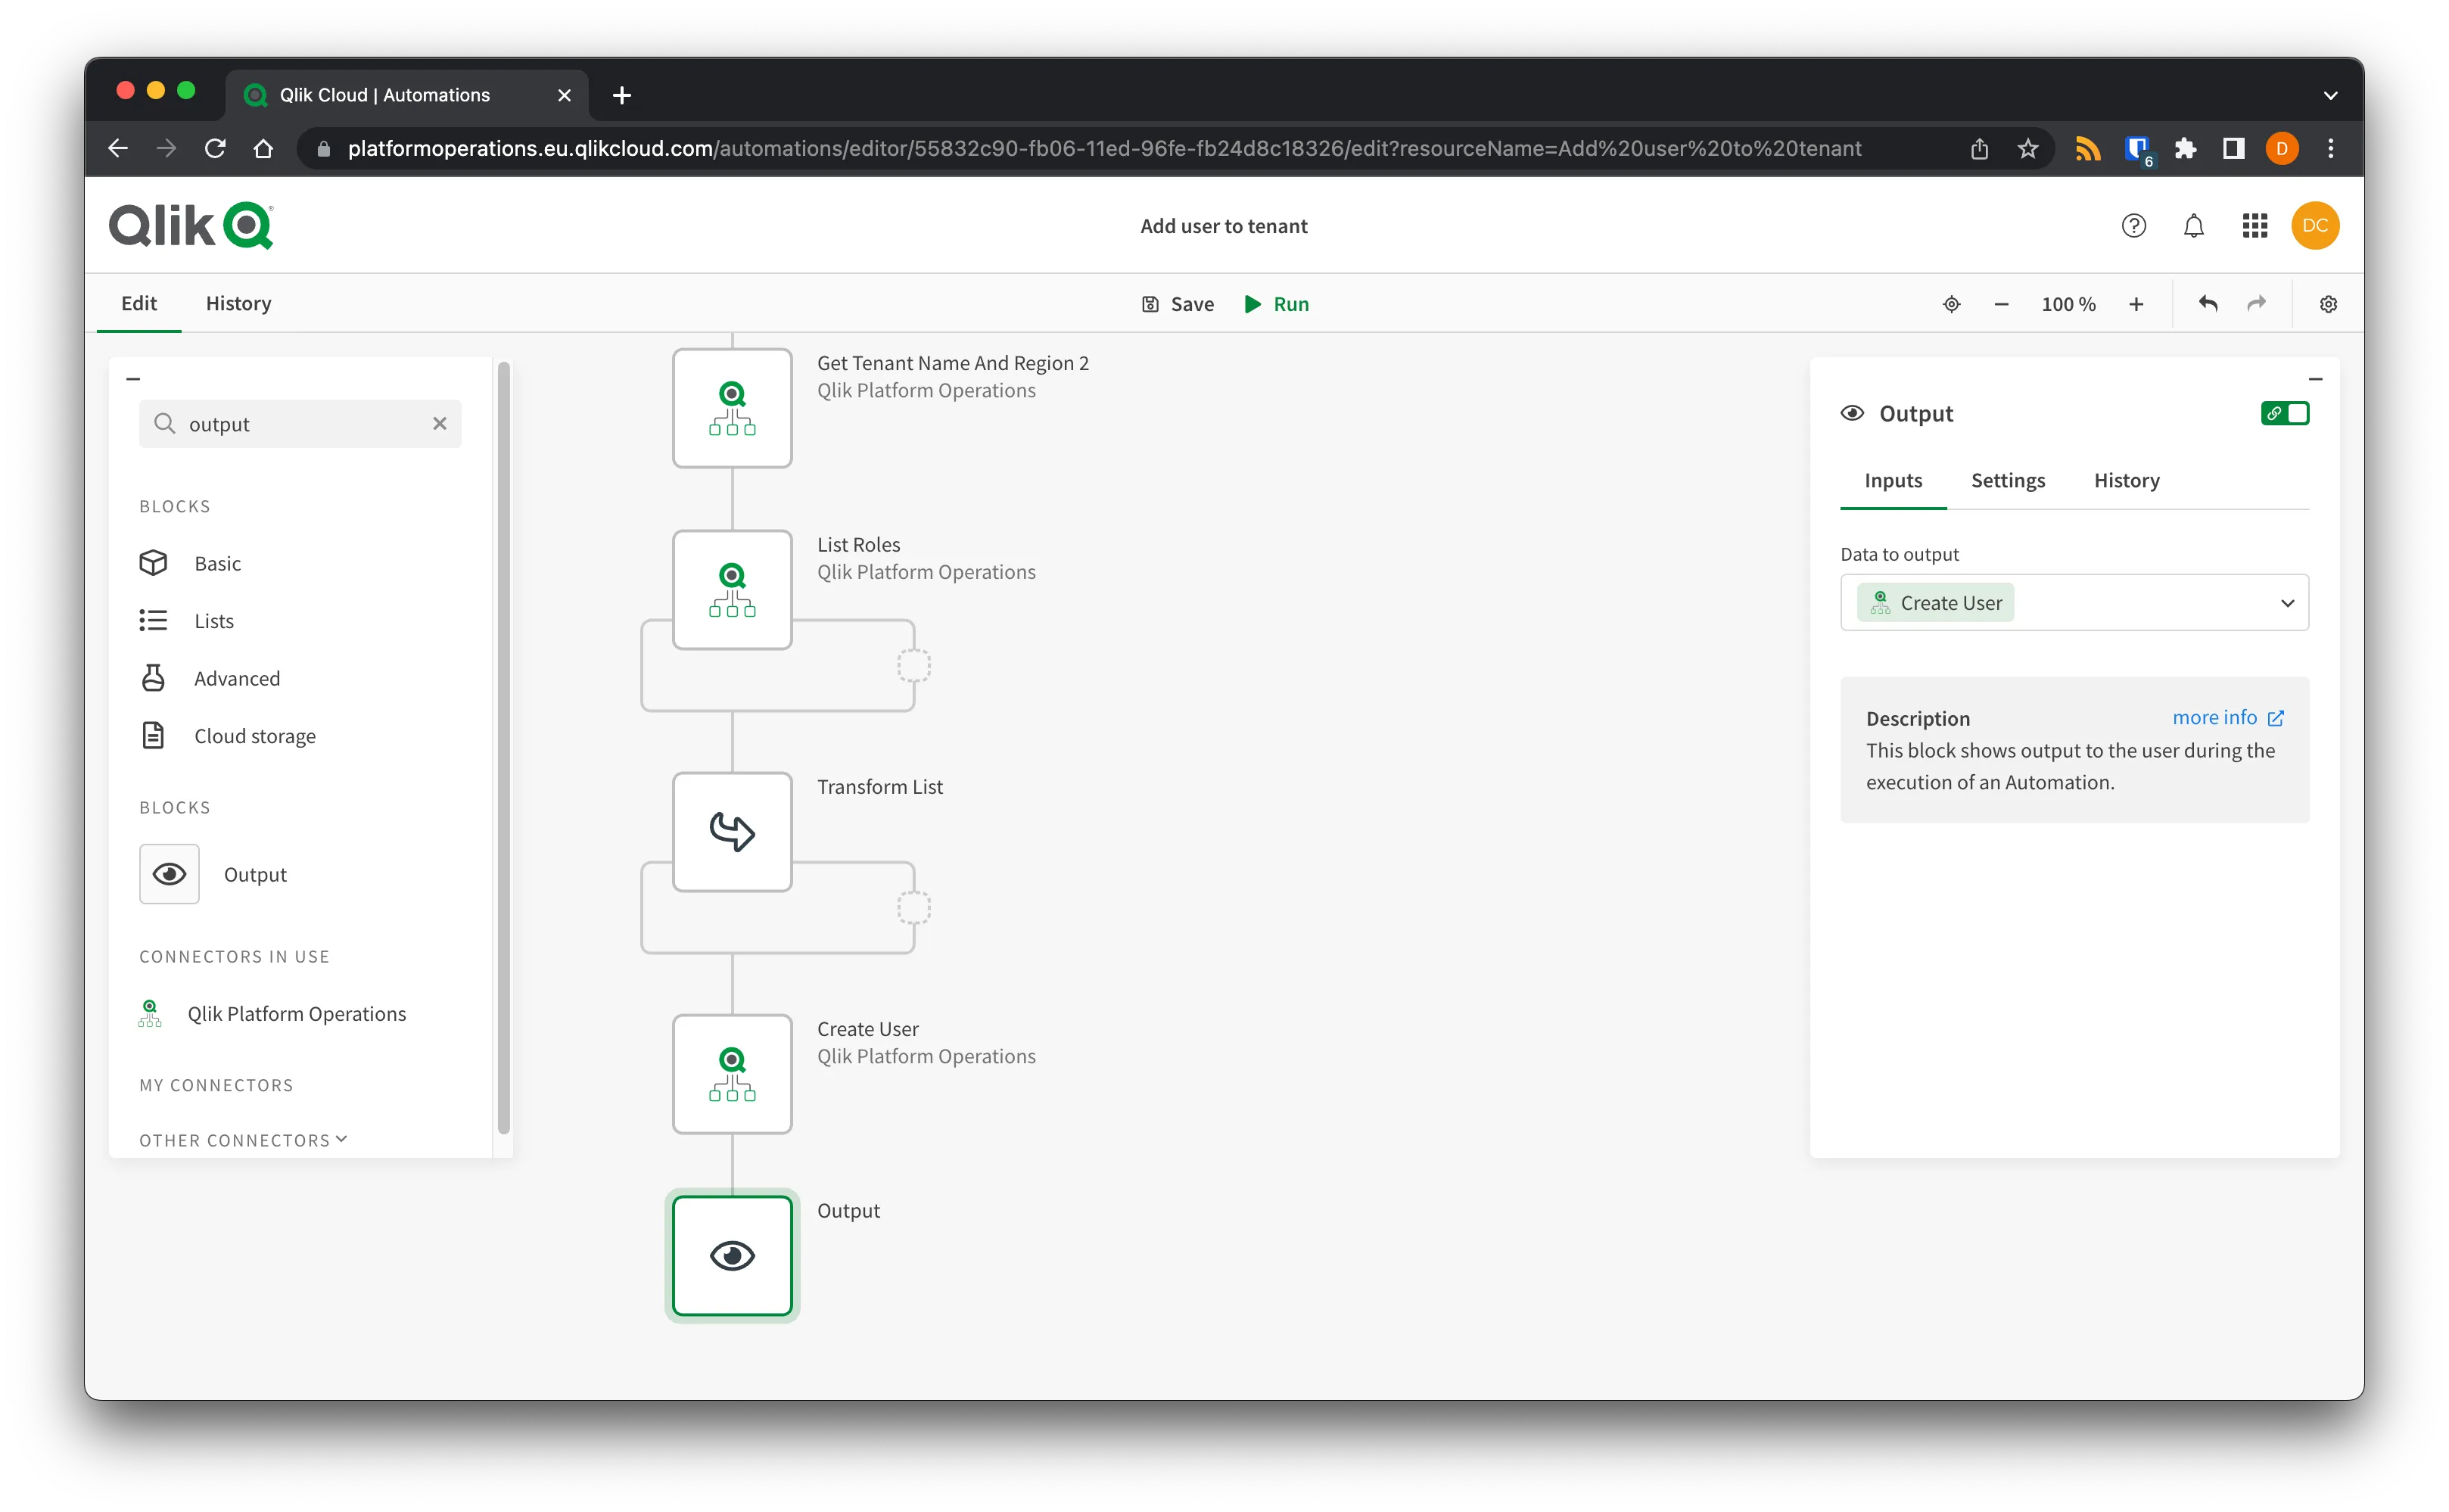This screenshot has width=2449, height=1512.
Task: Click the Output block eye icon
Action: click(731, 1256)
